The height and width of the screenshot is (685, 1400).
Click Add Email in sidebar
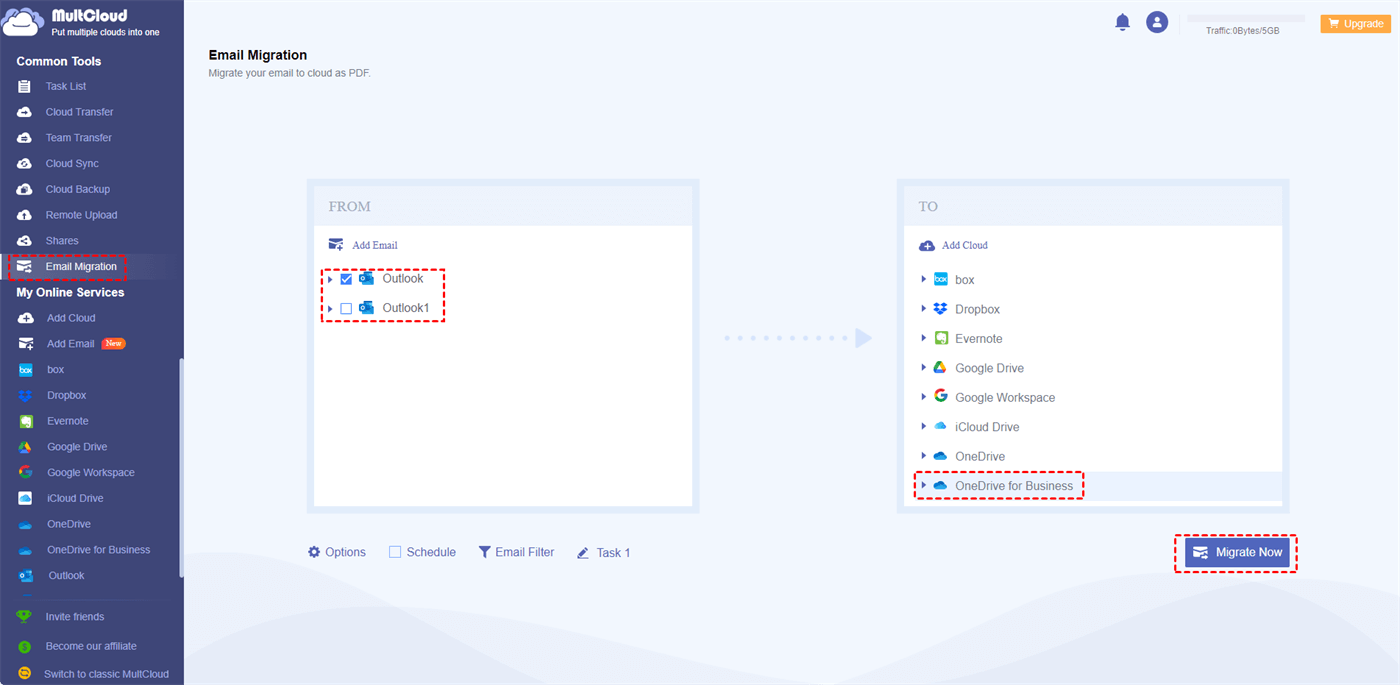coord(70,344)
